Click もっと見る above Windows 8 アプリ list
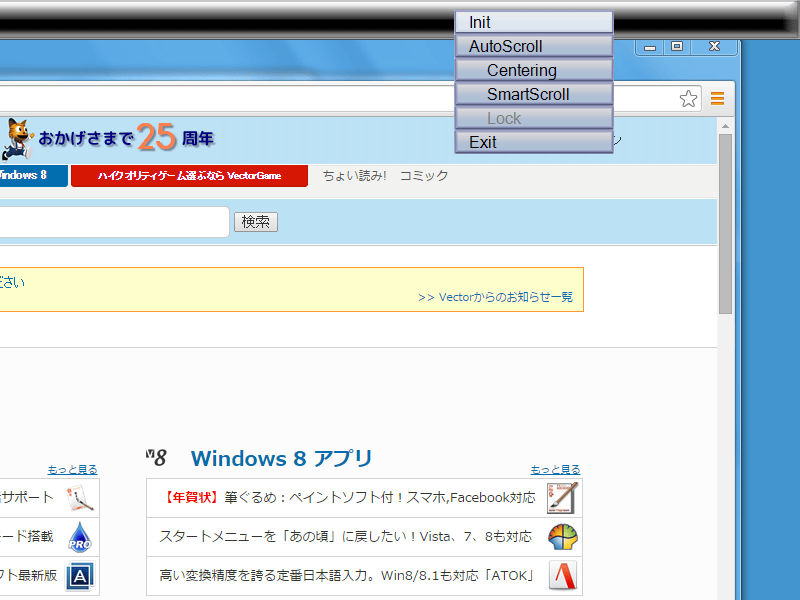The height and width of the screenshot is (600, 800). tap(555, 469)
